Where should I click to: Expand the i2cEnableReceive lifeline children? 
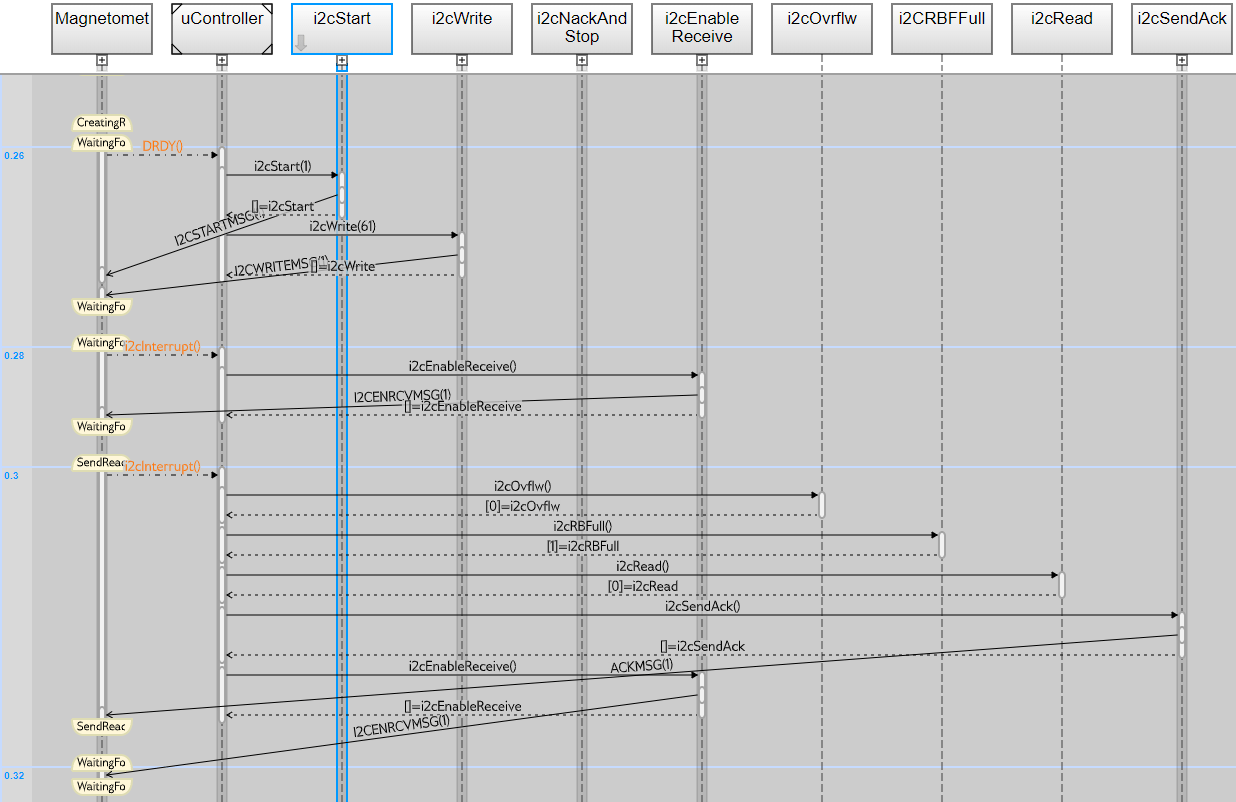pyautogui.click(x=701, y=61)
